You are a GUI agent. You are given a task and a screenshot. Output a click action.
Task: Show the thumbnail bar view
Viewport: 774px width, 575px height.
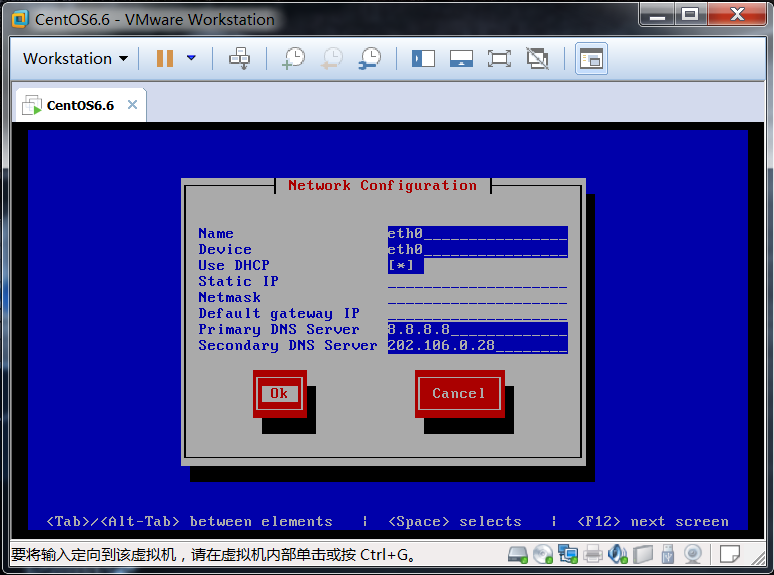tap(462, 59)
